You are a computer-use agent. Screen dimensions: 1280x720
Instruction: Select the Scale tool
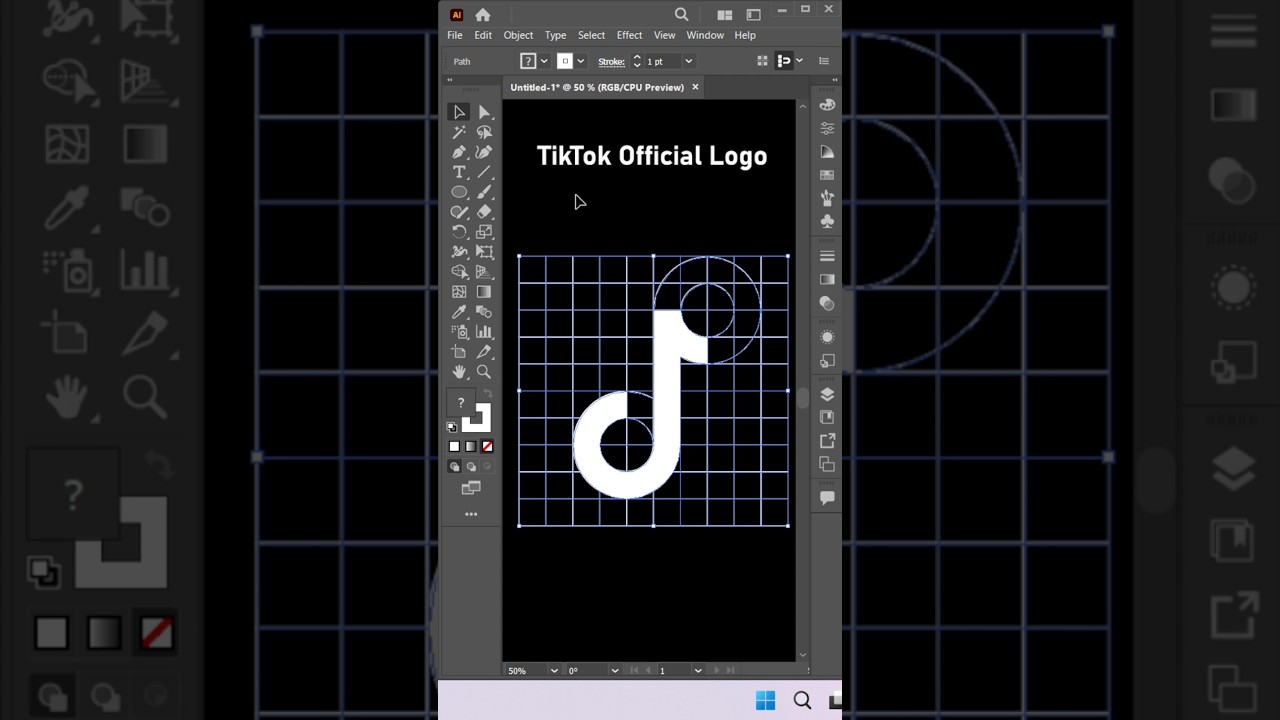tap(484, 232)
